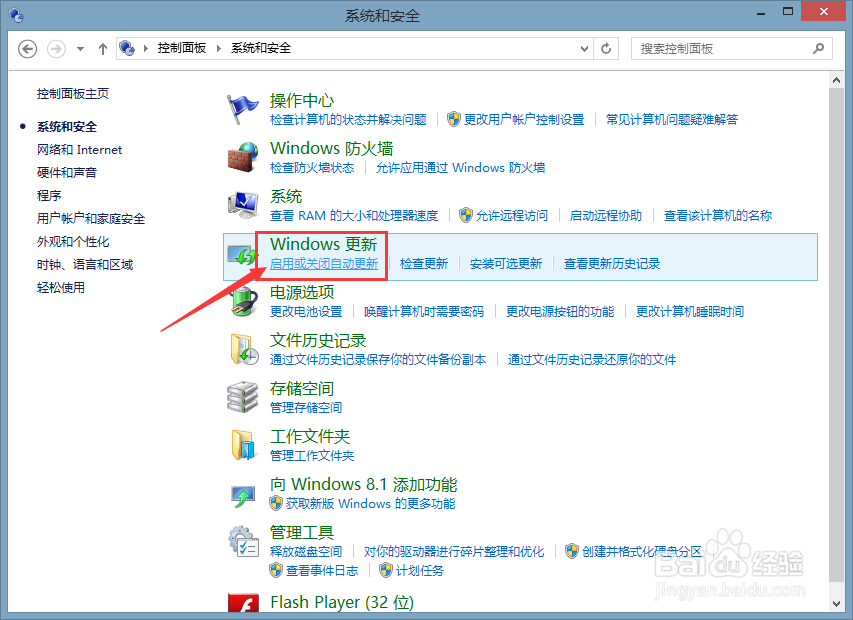Expand the address bar history dropdown
853x620 pixels.
pyautogui.click(x=584, y=48)
